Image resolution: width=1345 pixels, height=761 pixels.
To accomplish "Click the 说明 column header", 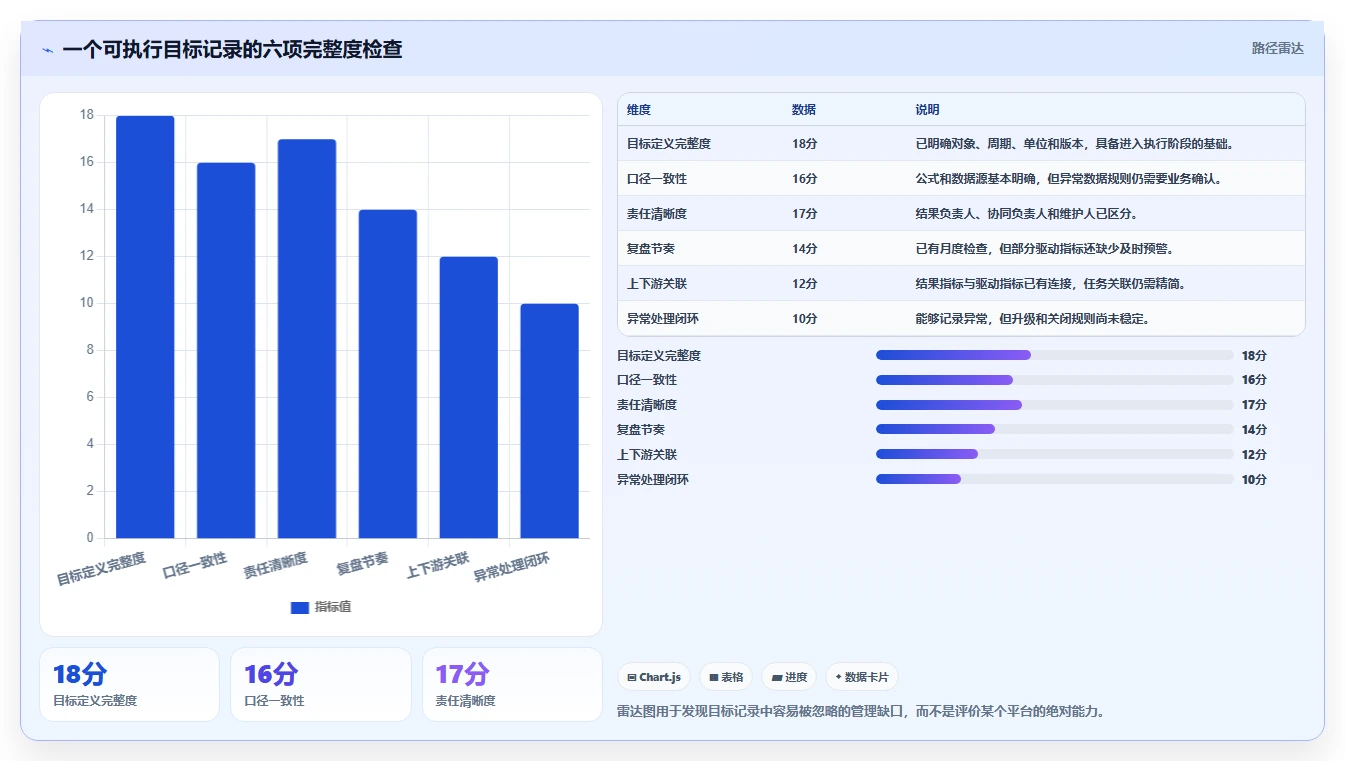I will (x=927, y=110).
